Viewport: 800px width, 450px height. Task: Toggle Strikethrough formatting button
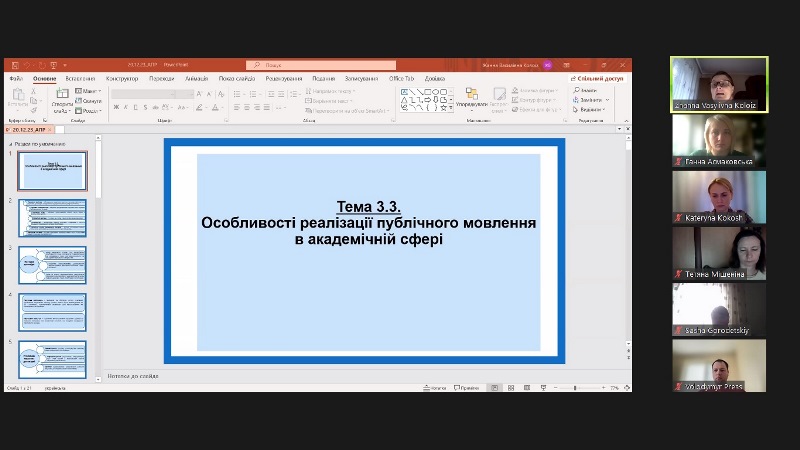point(155,107)
